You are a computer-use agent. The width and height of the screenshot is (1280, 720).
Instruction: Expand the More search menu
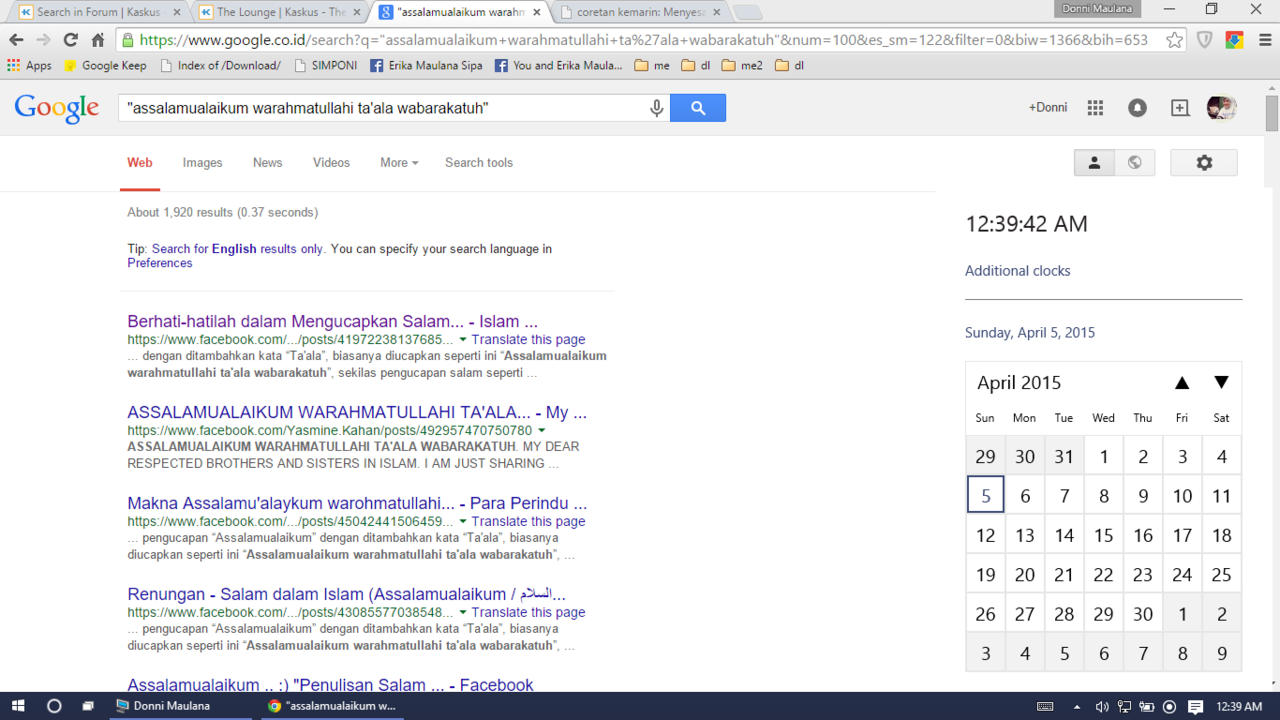(x=399, y=163)
